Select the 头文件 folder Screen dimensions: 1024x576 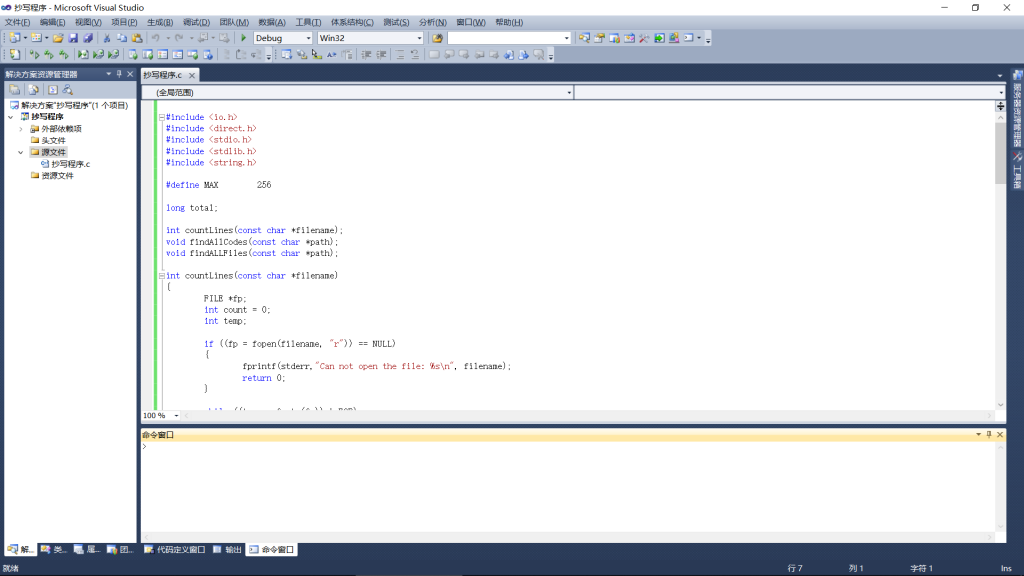coord(53,140)
